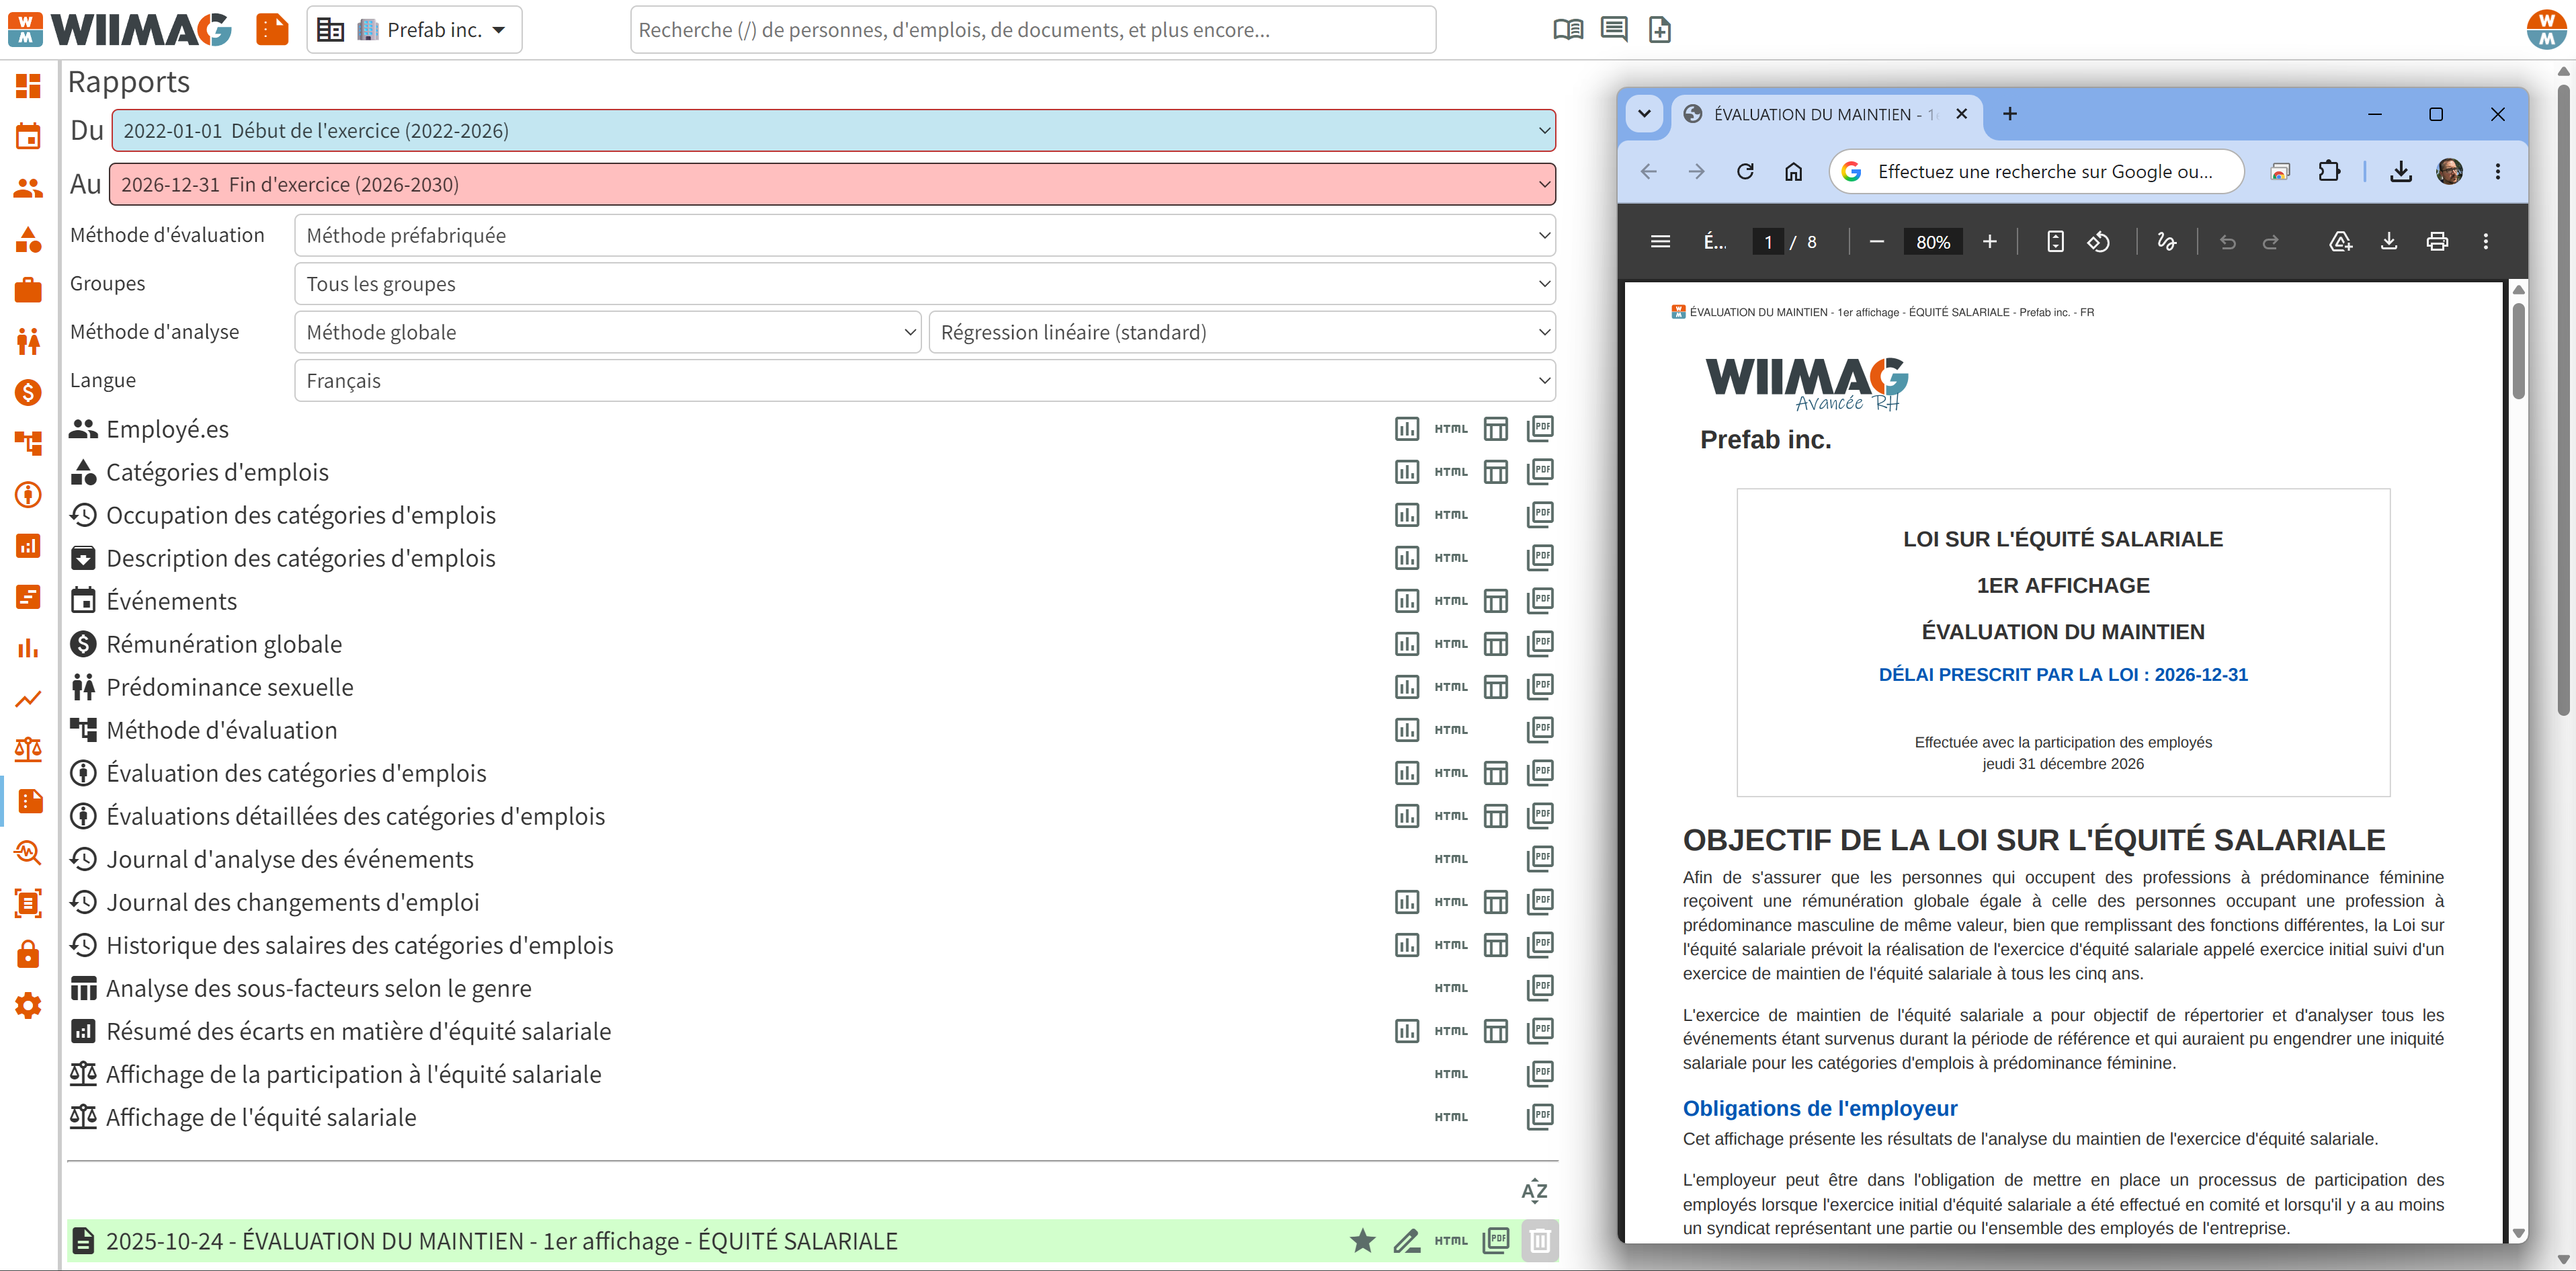Open dollar remuneration icon in left sidebar
Screen dimensions: 2576x1271
(x=28, y=392)
